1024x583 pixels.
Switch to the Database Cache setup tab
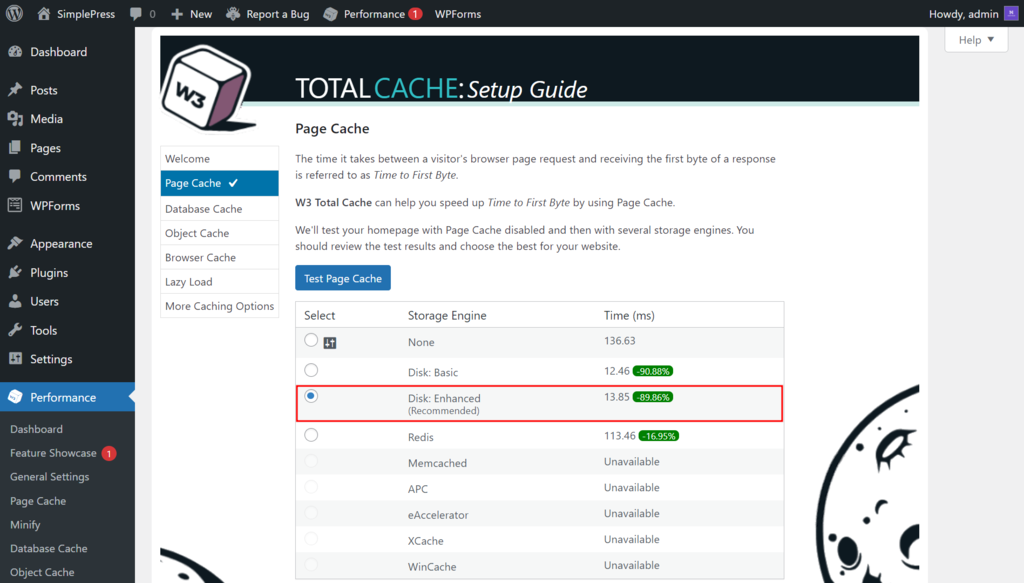pos(205,208)
